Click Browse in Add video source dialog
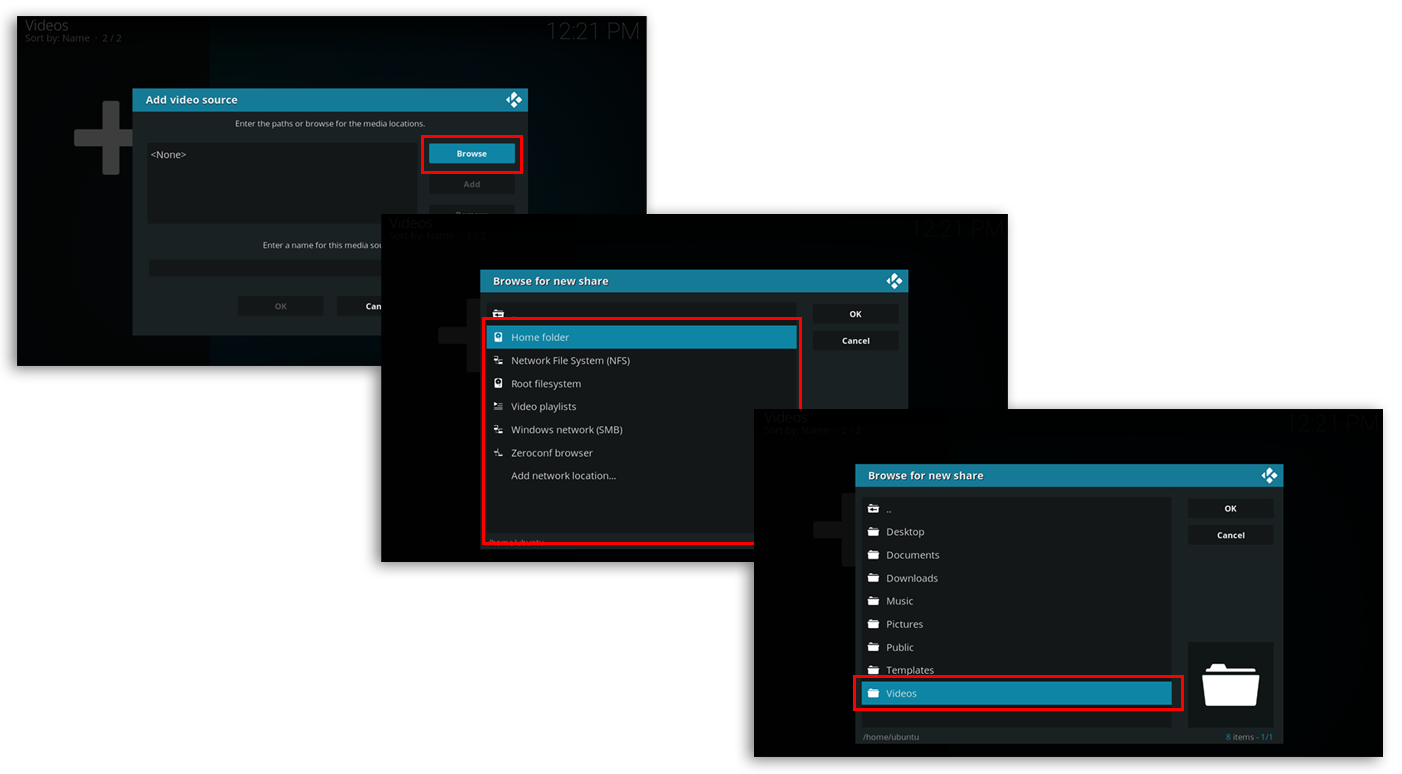 tap(472, 154)
